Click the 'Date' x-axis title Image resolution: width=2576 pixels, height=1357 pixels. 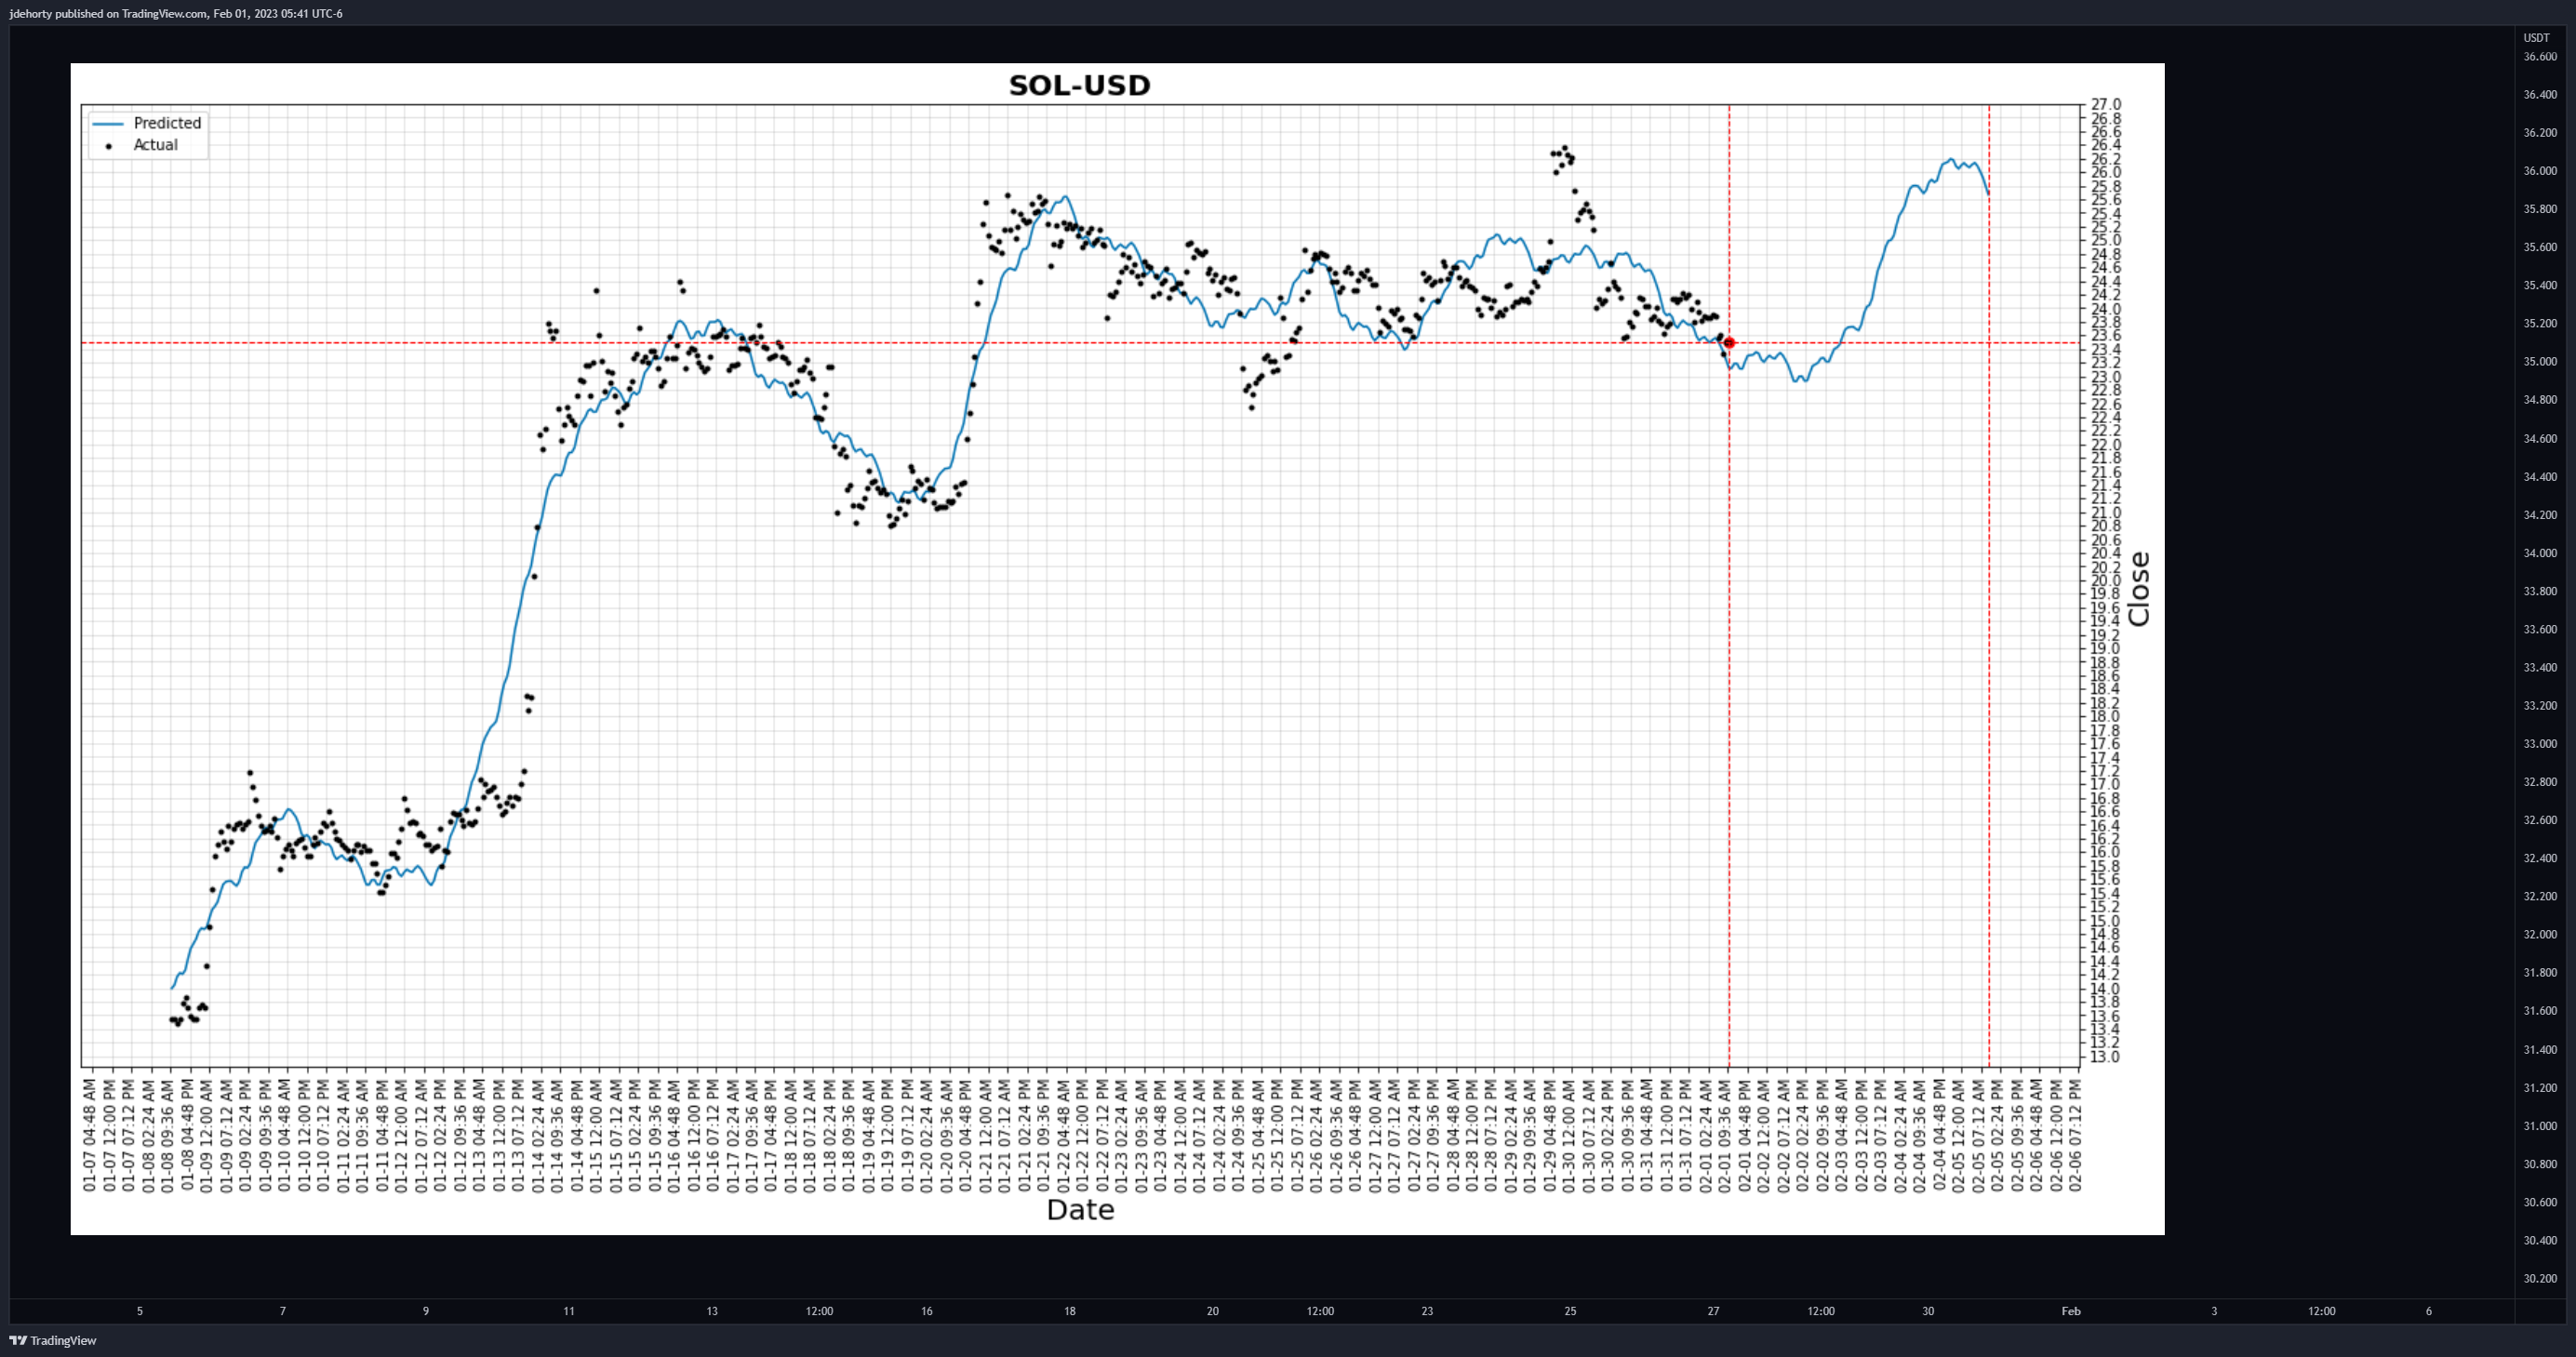[1080, 1209]
